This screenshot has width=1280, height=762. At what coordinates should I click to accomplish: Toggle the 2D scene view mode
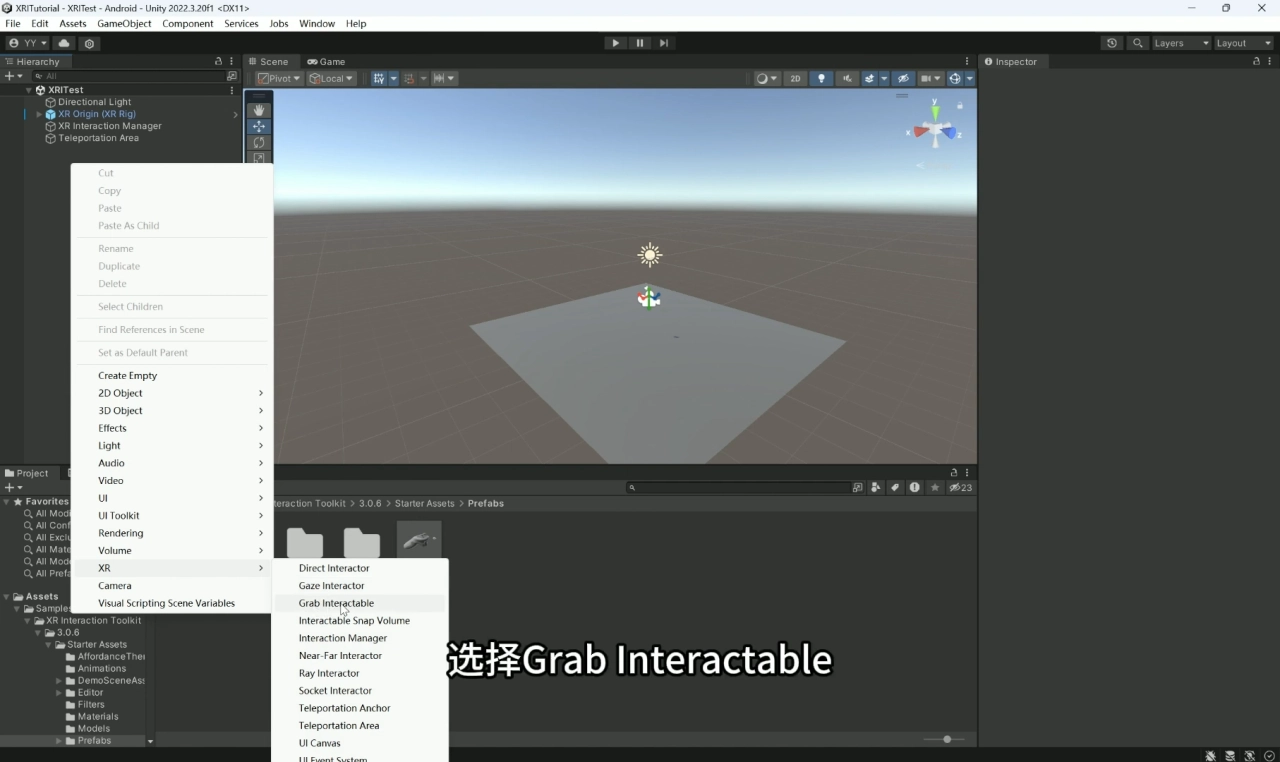(795, 78)
